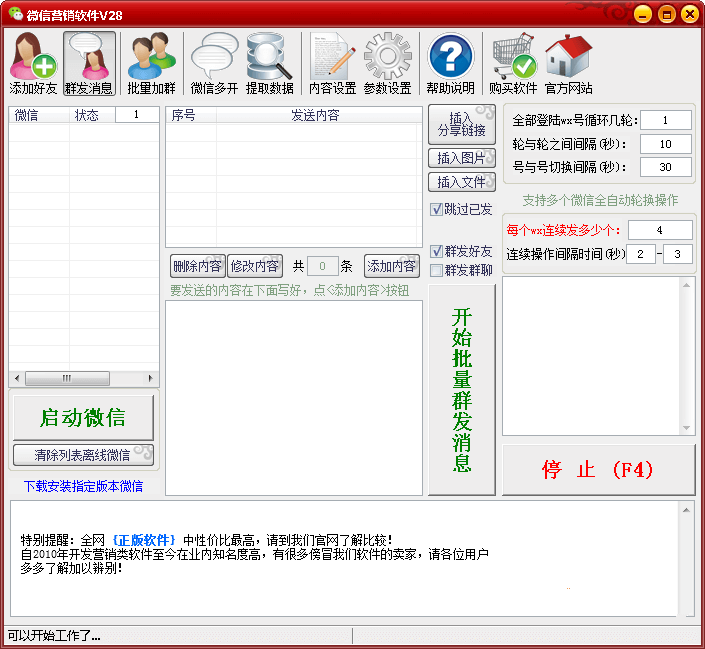The height and width of the screenshot is (649, 705).
Task: Click 修改内容 button
Action: coord(255,266)
